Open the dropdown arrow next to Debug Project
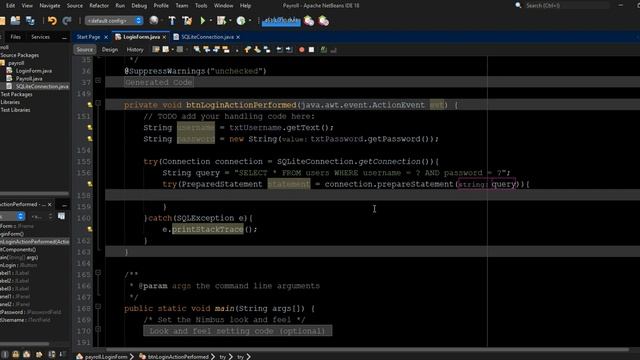 [230, 20]
